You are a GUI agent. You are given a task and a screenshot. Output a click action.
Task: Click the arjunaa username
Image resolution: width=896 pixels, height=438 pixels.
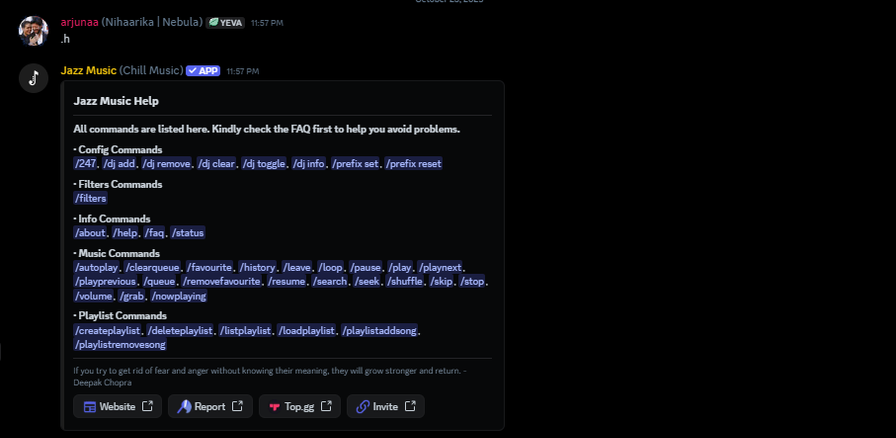[x=79, y=22]
